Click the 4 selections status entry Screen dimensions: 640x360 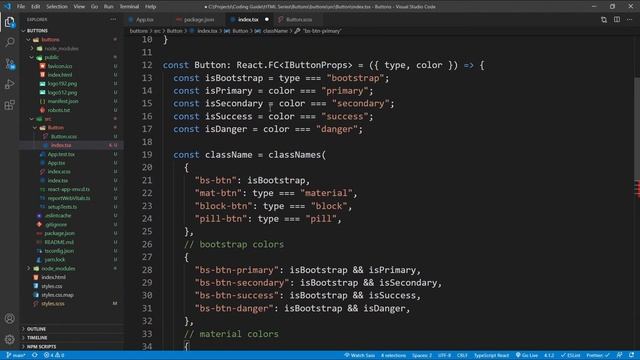pyautogui.click(x=393, y=355)
